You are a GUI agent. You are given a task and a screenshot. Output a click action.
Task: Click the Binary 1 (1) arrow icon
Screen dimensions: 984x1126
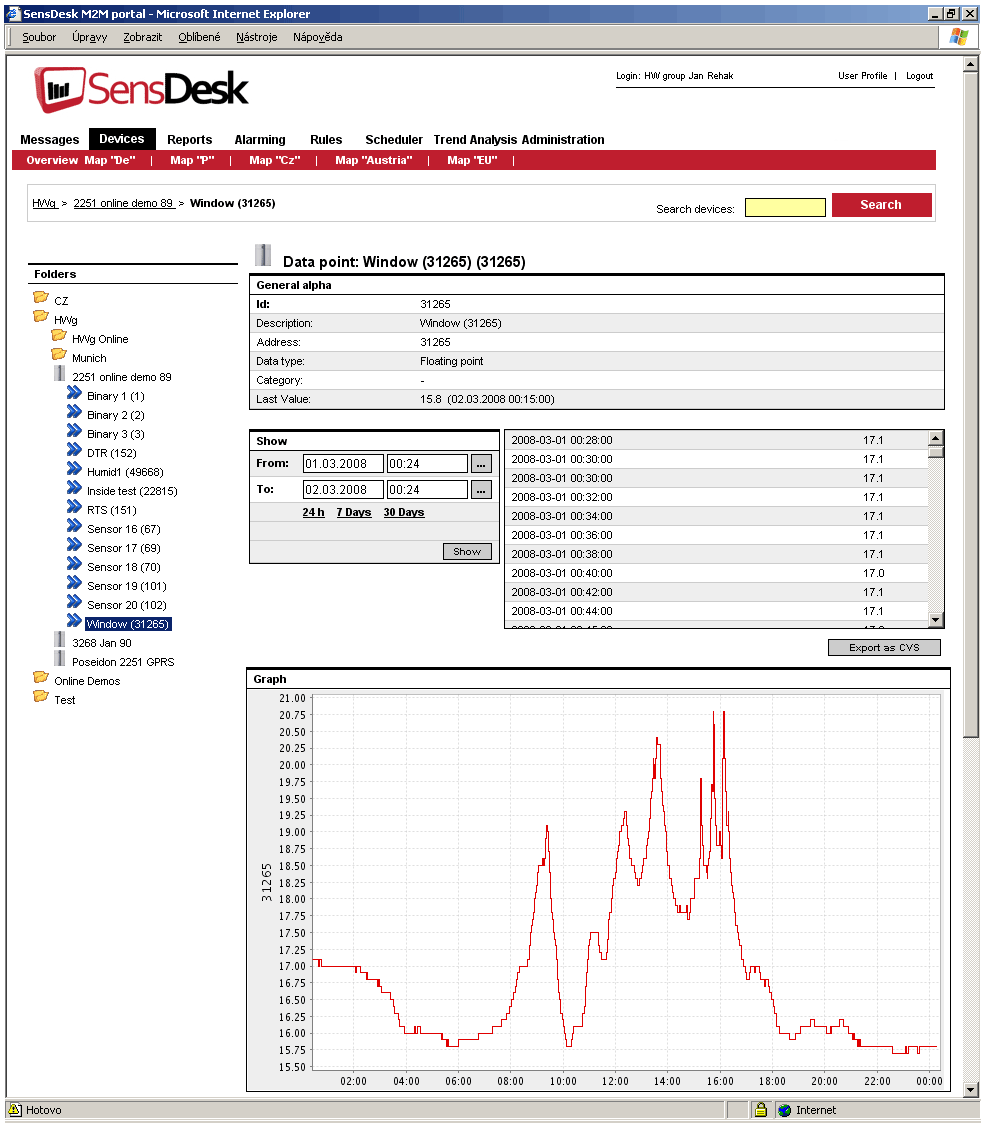tap(74, 395)
